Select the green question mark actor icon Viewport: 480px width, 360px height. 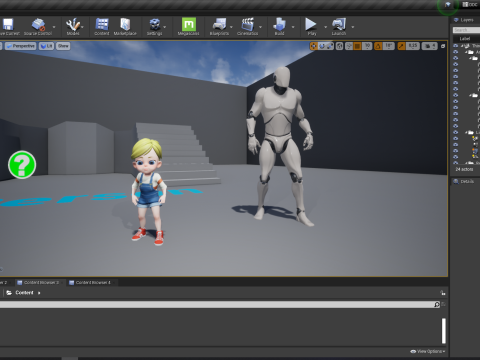pyautogui.click(x=22, y=165)
